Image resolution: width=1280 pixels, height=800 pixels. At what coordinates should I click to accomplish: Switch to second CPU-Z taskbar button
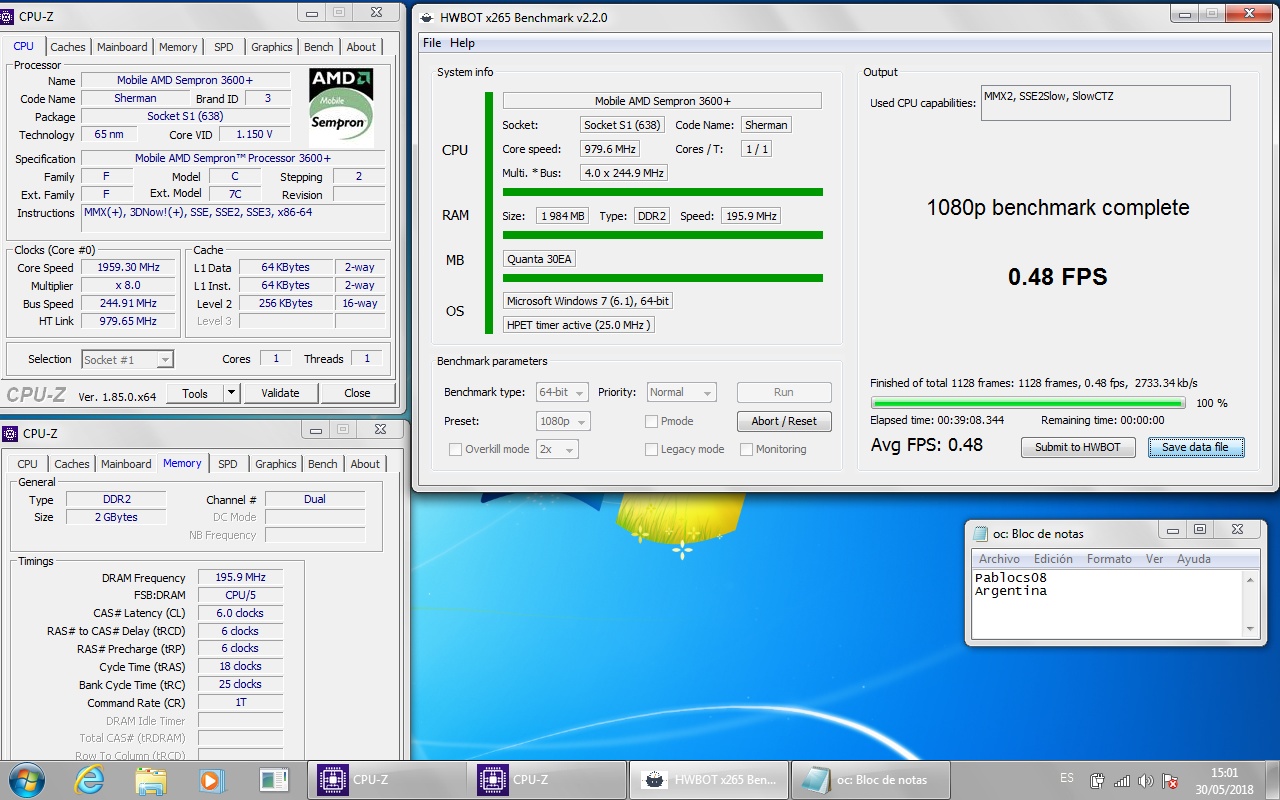546,780
